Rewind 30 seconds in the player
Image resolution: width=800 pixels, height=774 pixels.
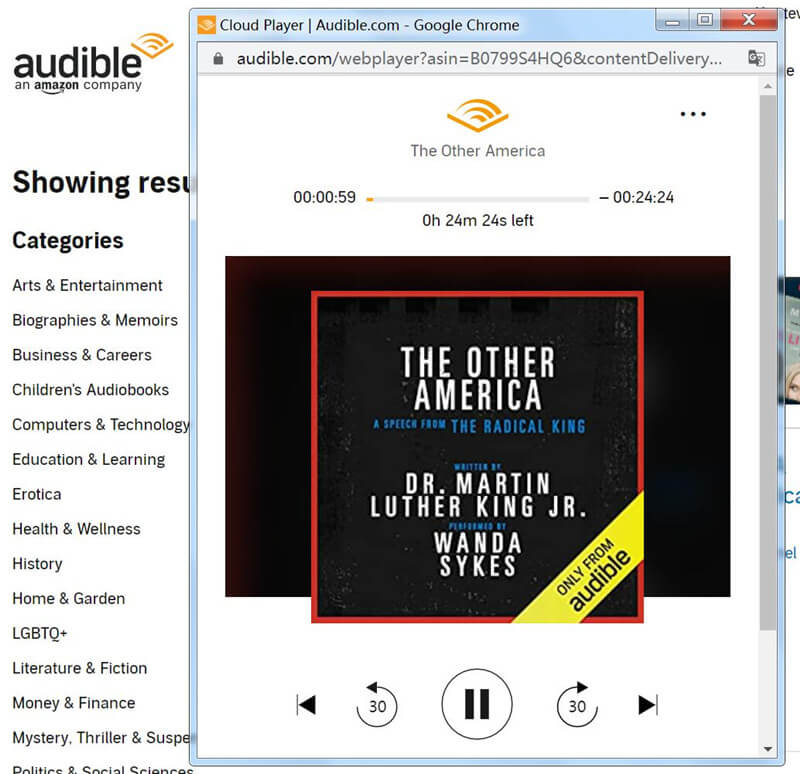(x=377, y=705)
